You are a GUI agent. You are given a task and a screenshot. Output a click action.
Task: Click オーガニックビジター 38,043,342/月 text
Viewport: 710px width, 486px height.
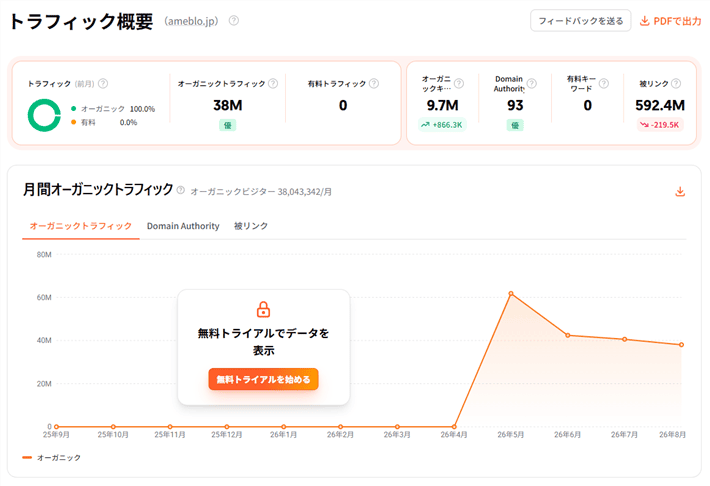pyautogui.click(x=261, y=192)
